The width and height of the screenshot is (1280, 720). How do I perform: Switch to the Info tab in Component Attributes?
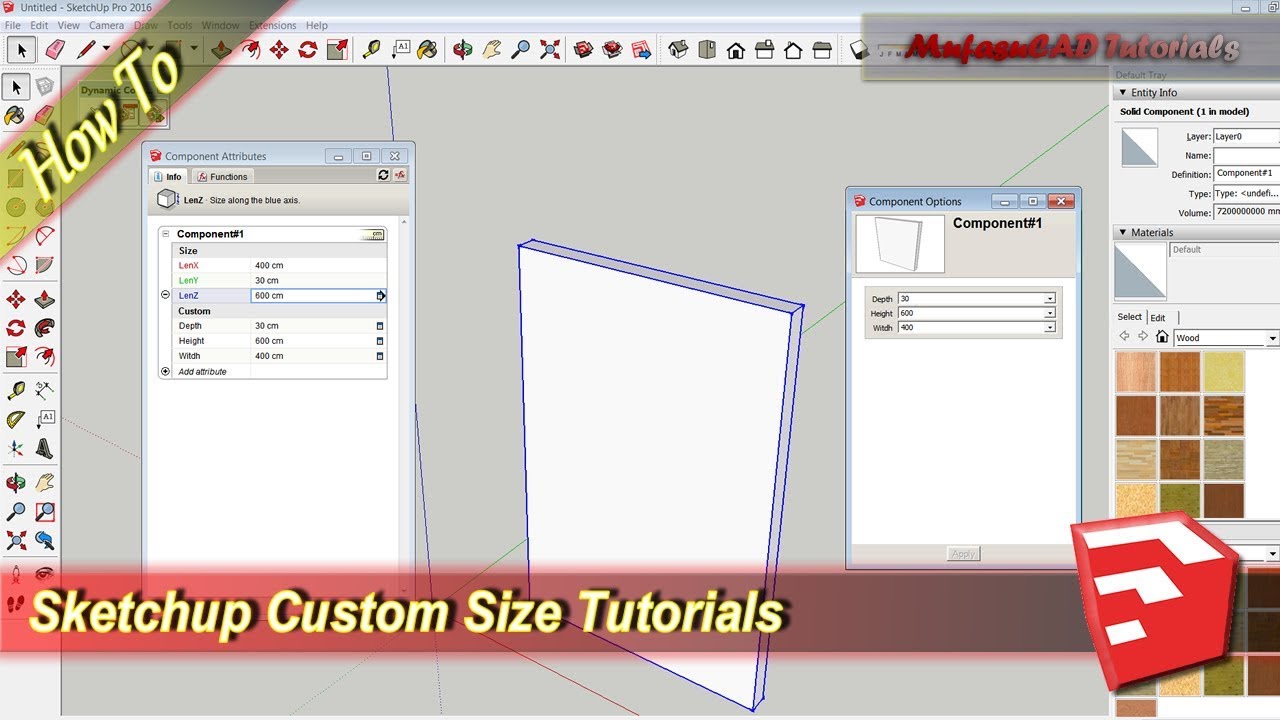click(167, 176)
